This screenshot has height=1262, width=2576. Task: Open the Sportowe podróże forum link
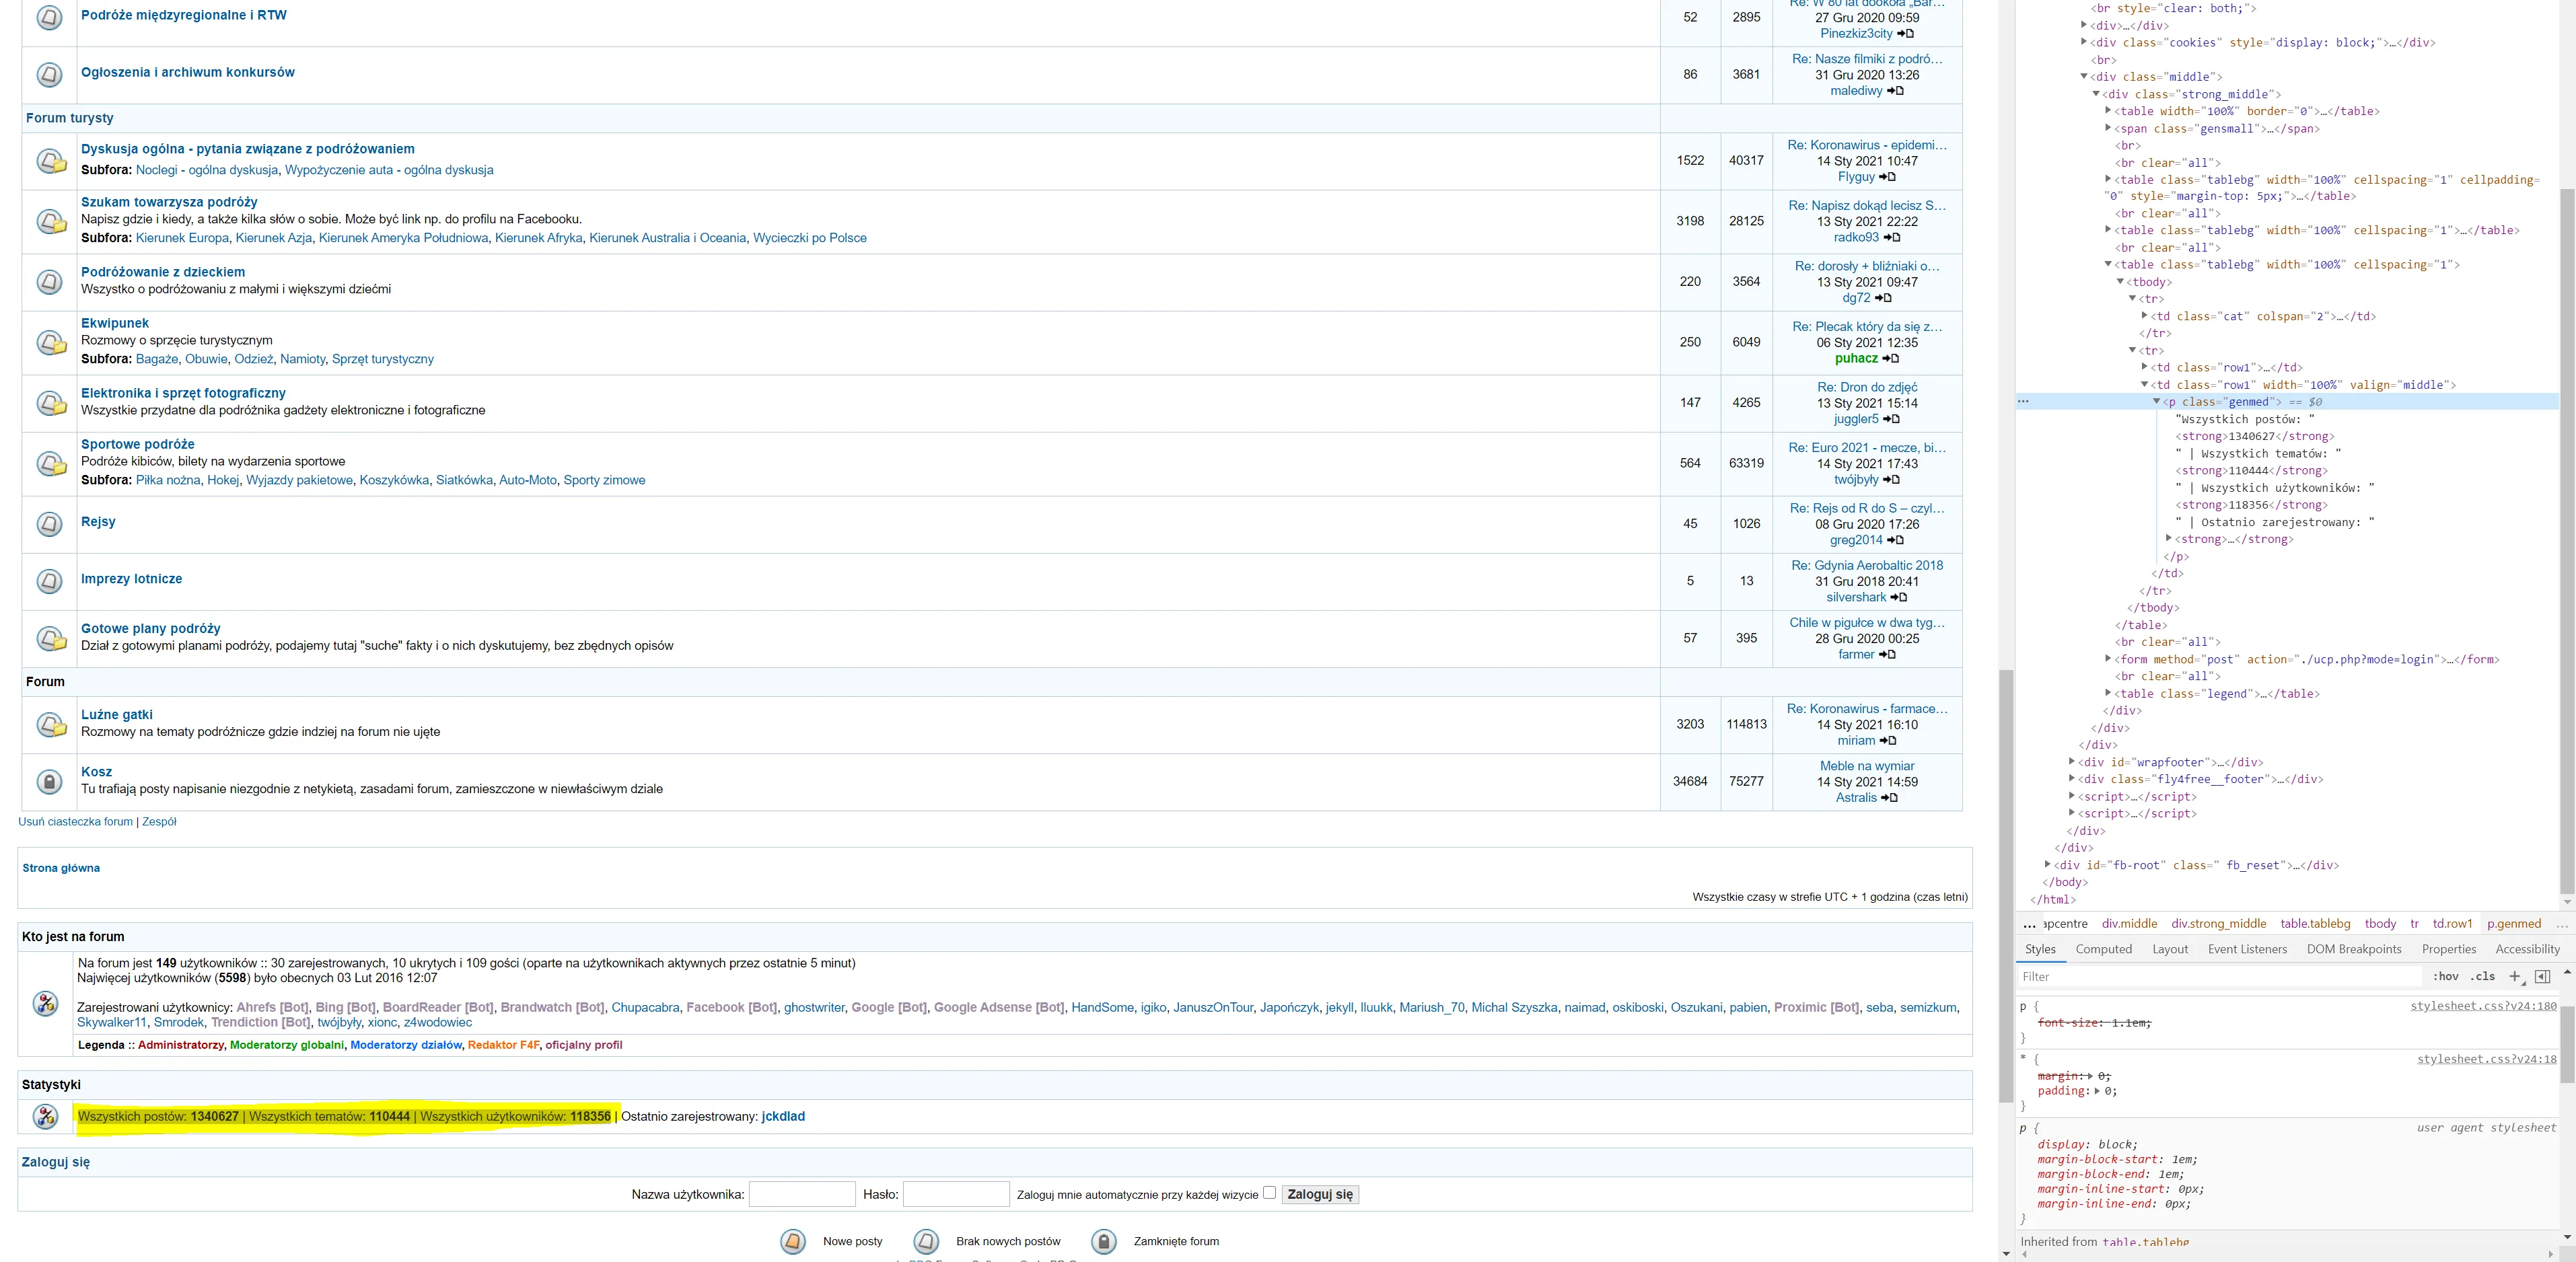[138, 444]
